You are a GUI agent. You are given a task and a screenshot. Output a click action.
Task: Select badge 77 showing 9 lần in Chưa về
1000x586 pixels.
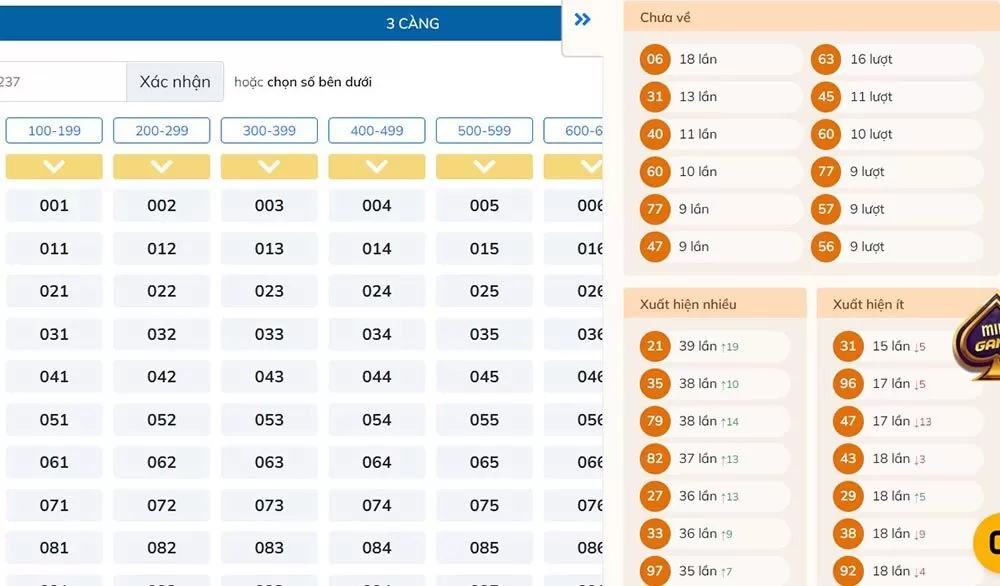click(654, 209)
